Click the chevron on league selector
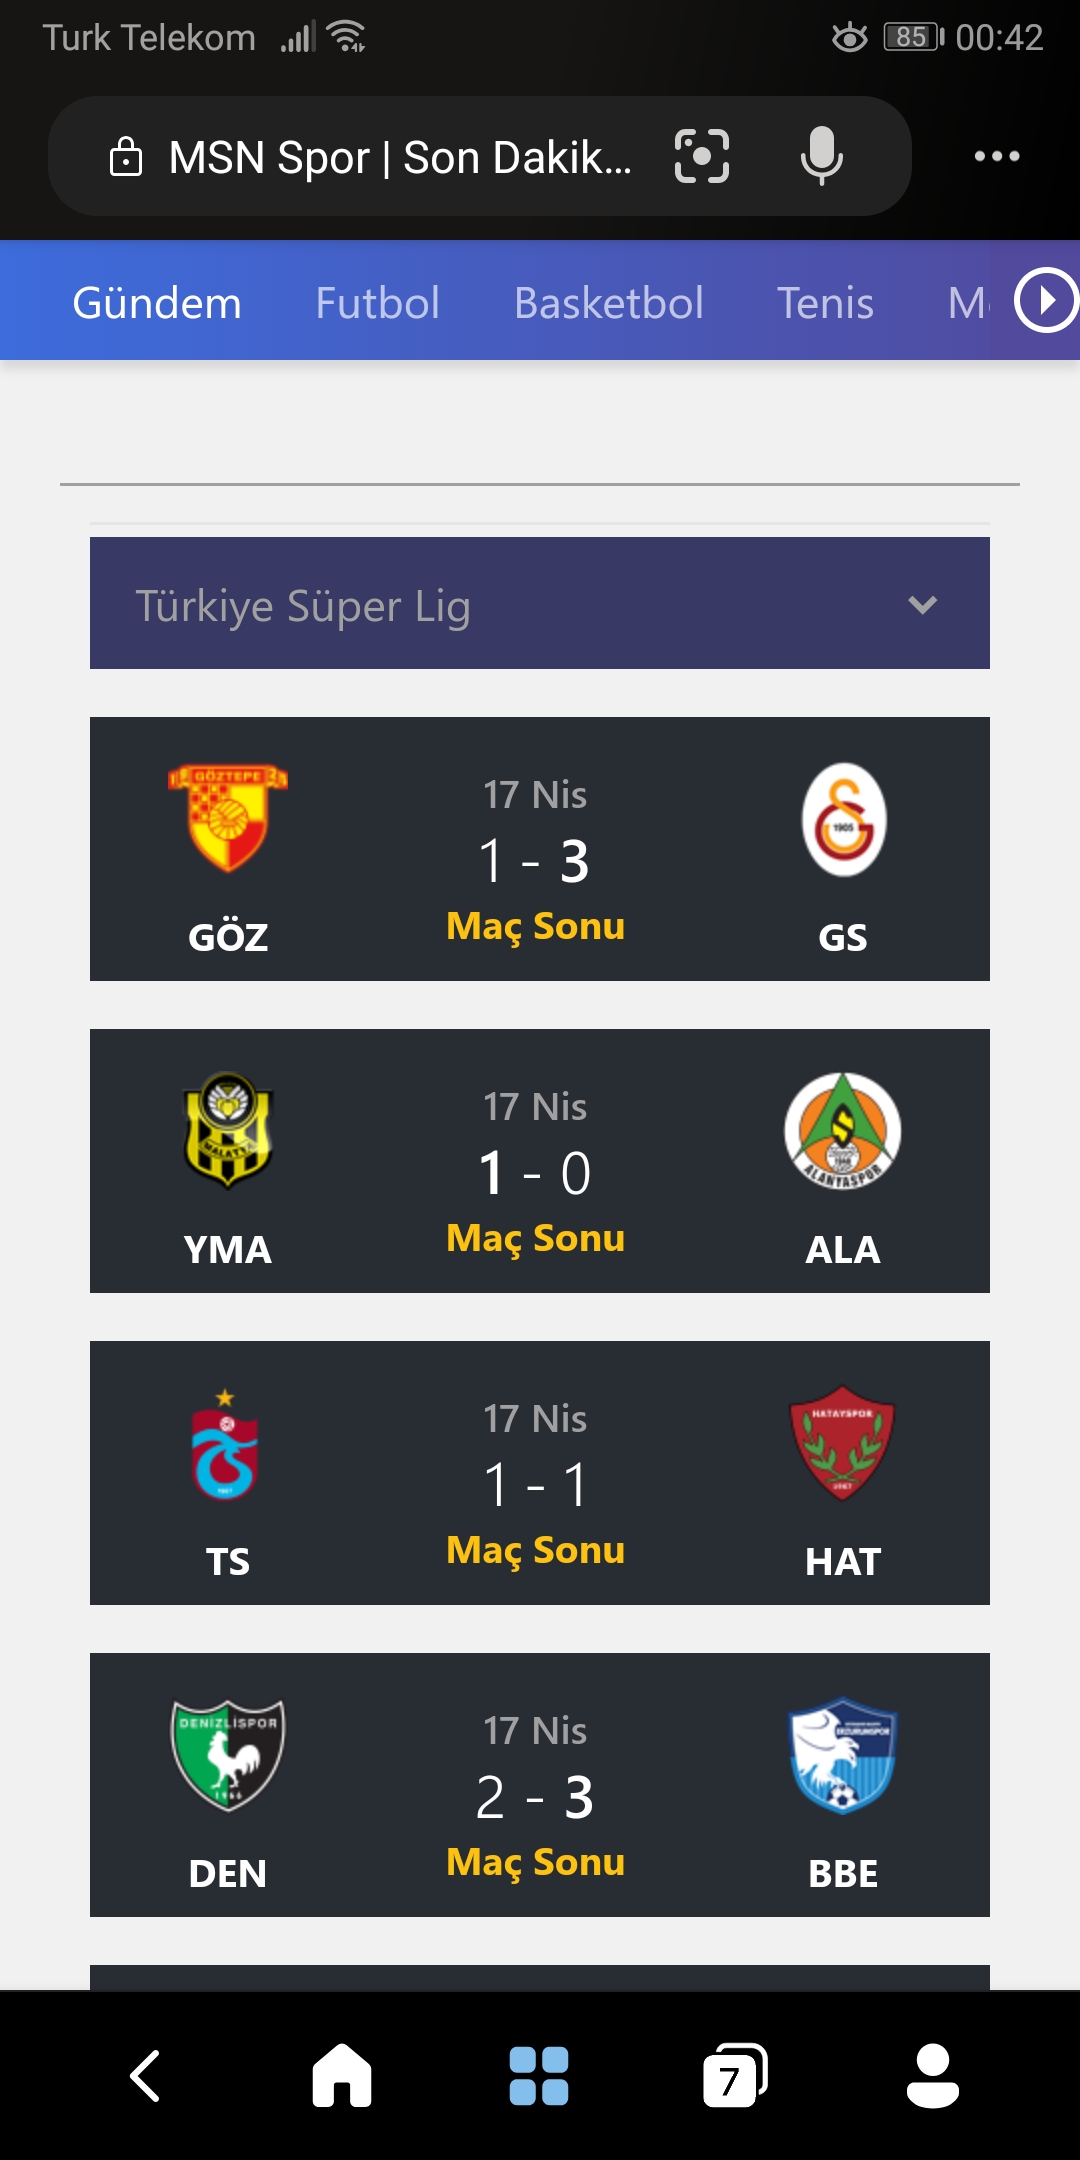The image size is (1080, 2160). [x=922, y=604]
